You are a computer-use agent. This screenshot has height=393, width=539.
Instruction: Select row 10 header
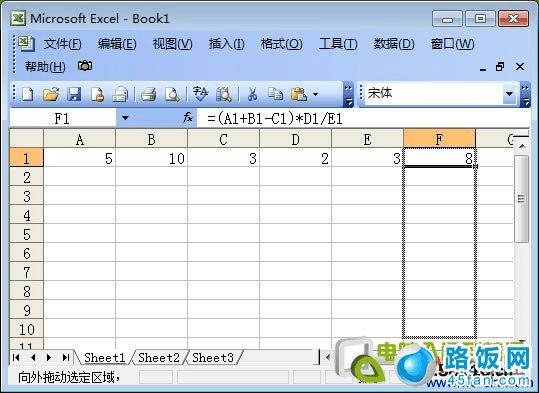coord(26,329)
